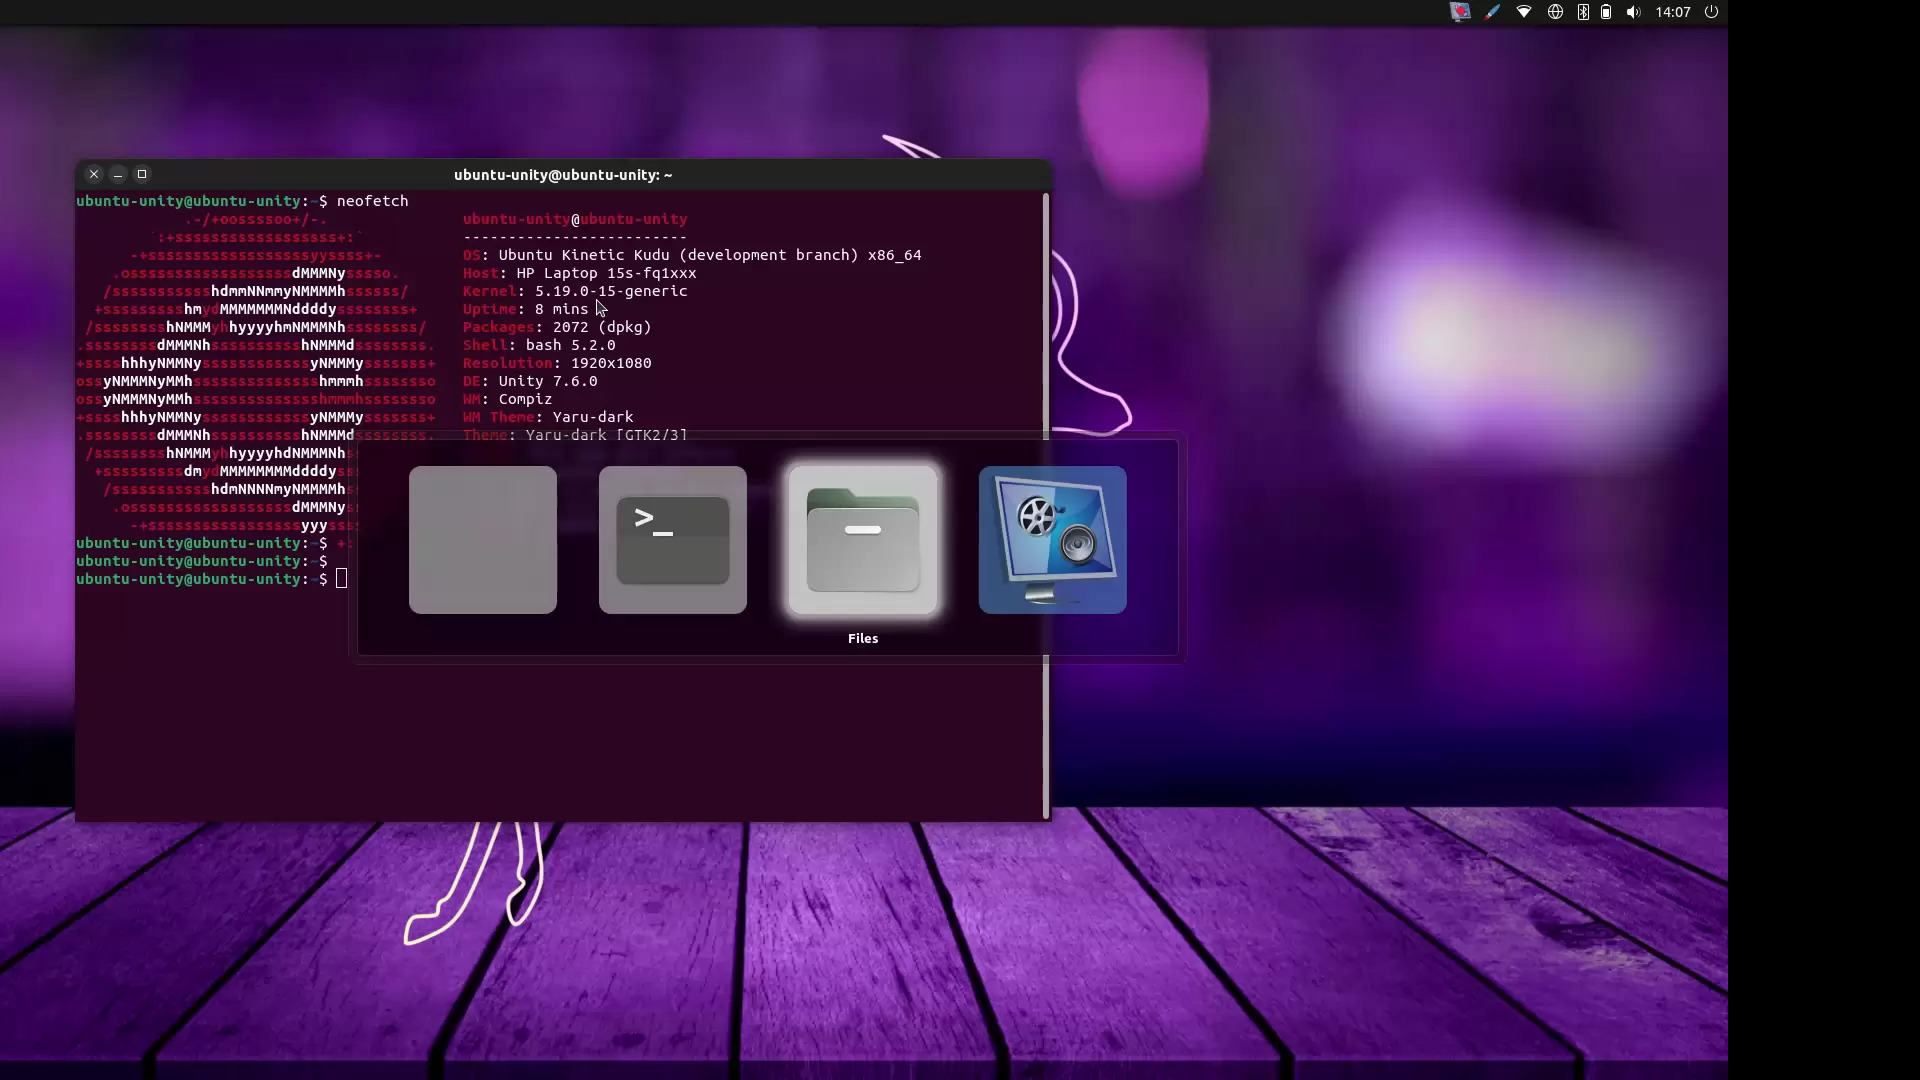1920x1080 pixels.
Task: Open the 14:07 clock menu
Action: [1673, 12]
